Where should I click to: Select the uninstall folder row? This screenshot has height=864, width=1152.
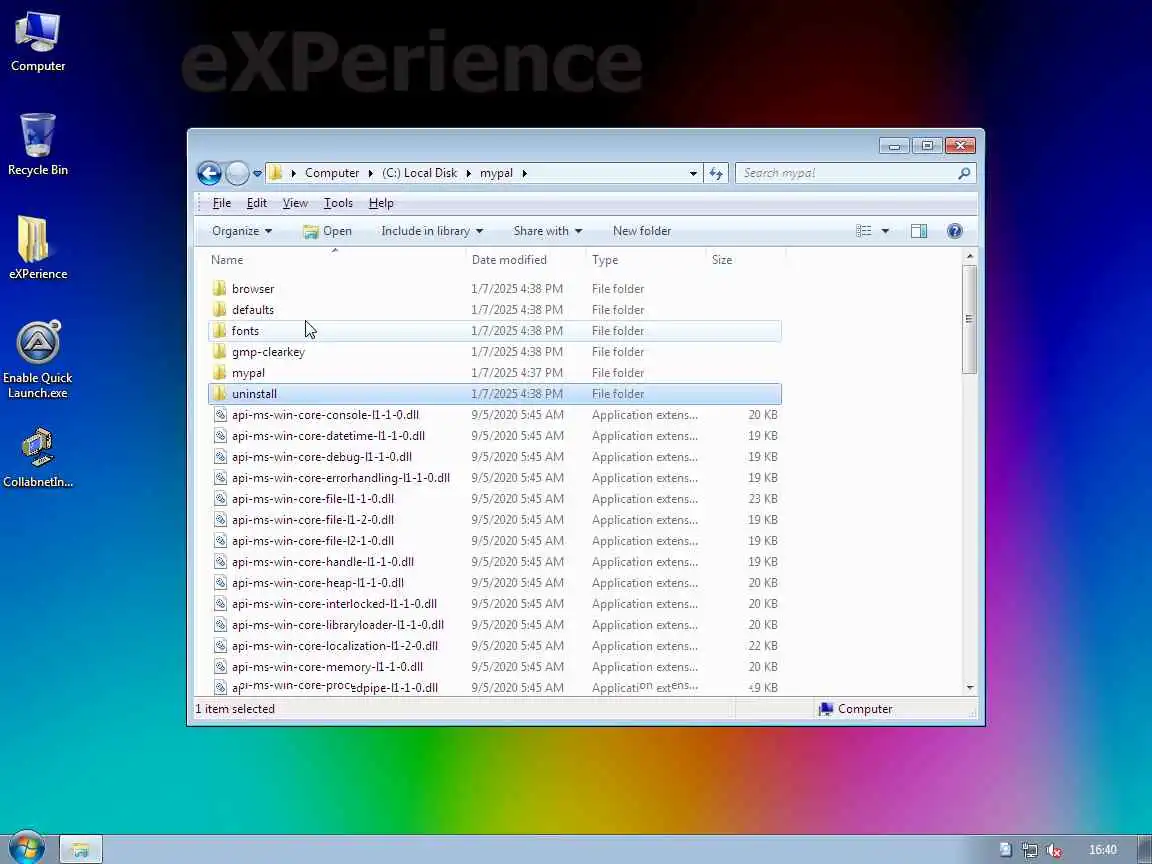(494, 394)
